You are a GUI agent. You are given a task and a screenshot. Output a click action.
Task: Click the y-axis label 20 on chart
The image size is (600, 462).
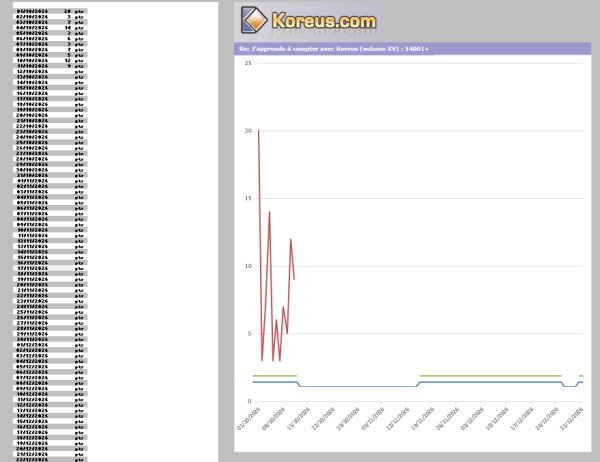(248, 131)
